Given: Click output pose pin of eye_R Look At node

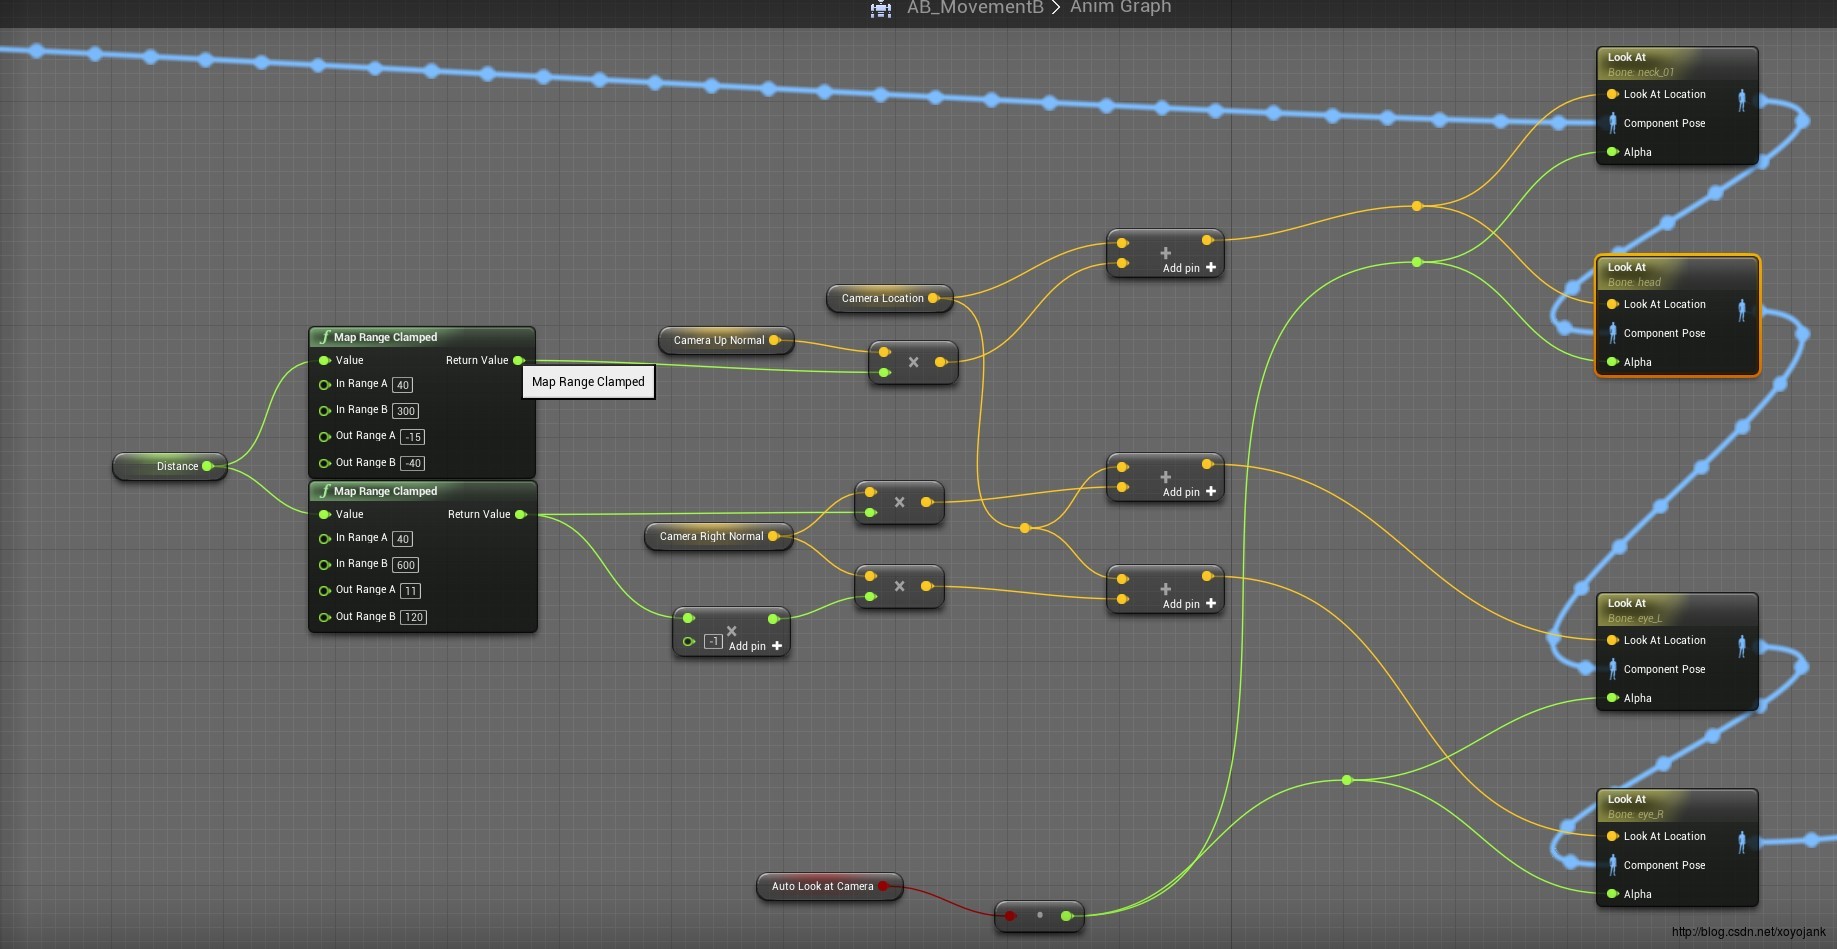Looking at the screenshot, I should coord(1742,842).
